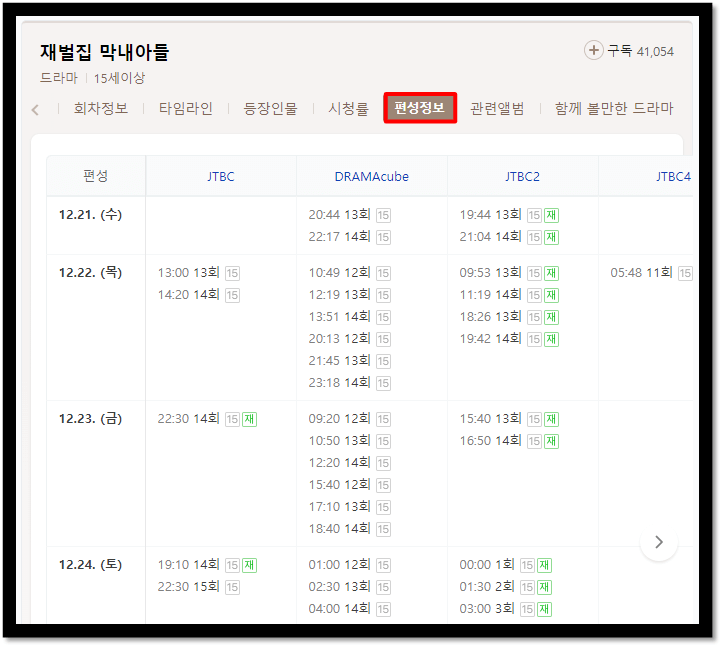Click the left arrow before 회차정보 tab

[x=35, y=110]
